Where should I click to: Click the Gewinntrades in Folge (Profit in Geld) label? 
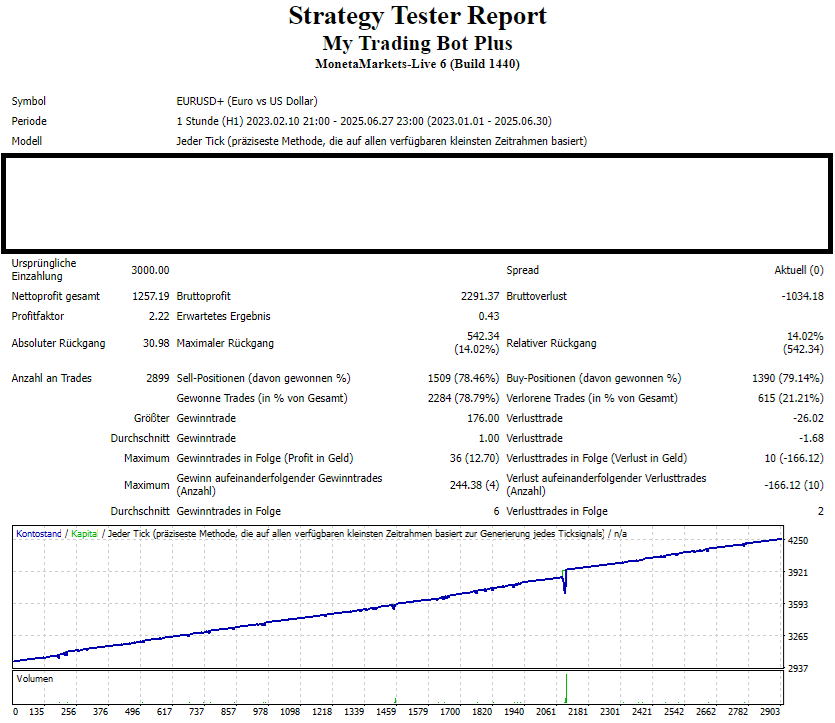pyautogui.click(x=265, y=458)
